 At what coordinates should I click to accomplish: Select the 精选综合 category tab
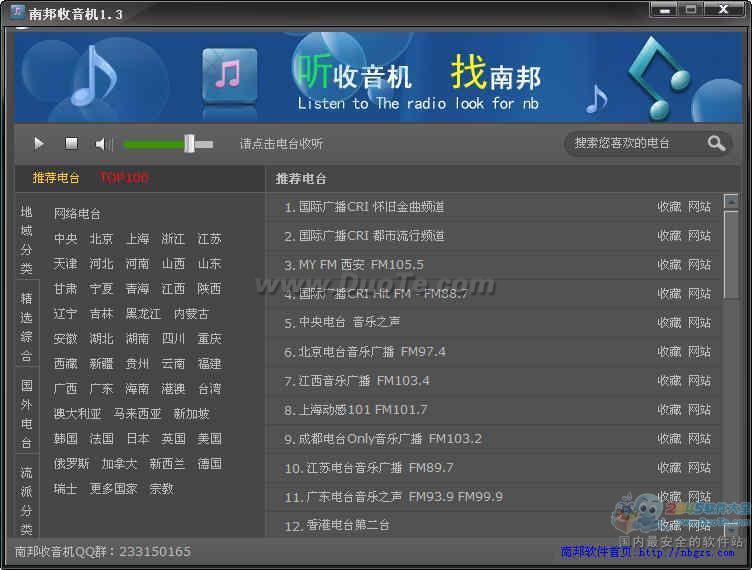27,327
